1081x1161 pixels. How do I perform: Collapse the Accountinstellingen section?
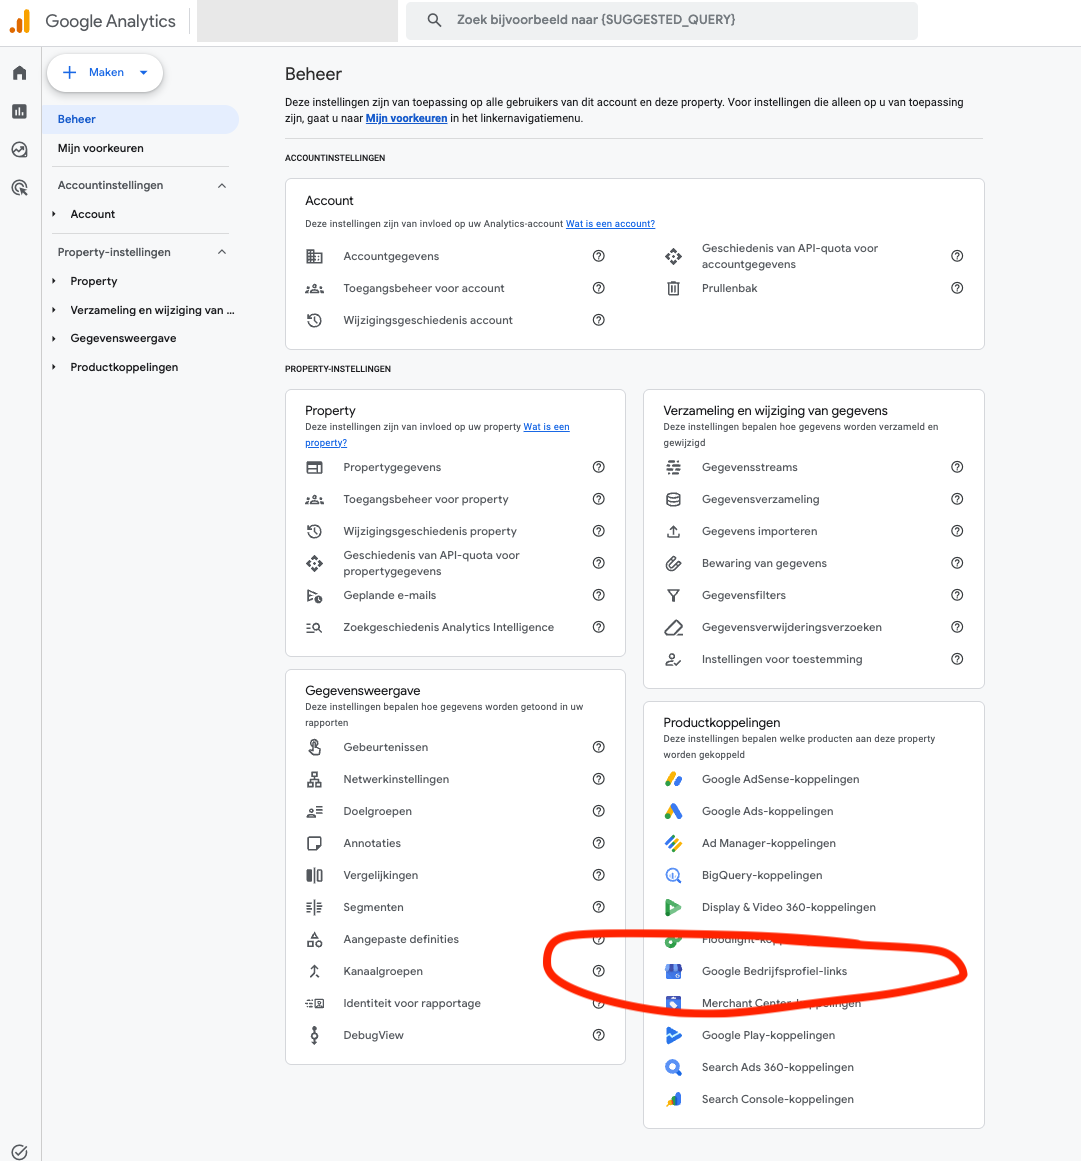[x=221, y=185]
